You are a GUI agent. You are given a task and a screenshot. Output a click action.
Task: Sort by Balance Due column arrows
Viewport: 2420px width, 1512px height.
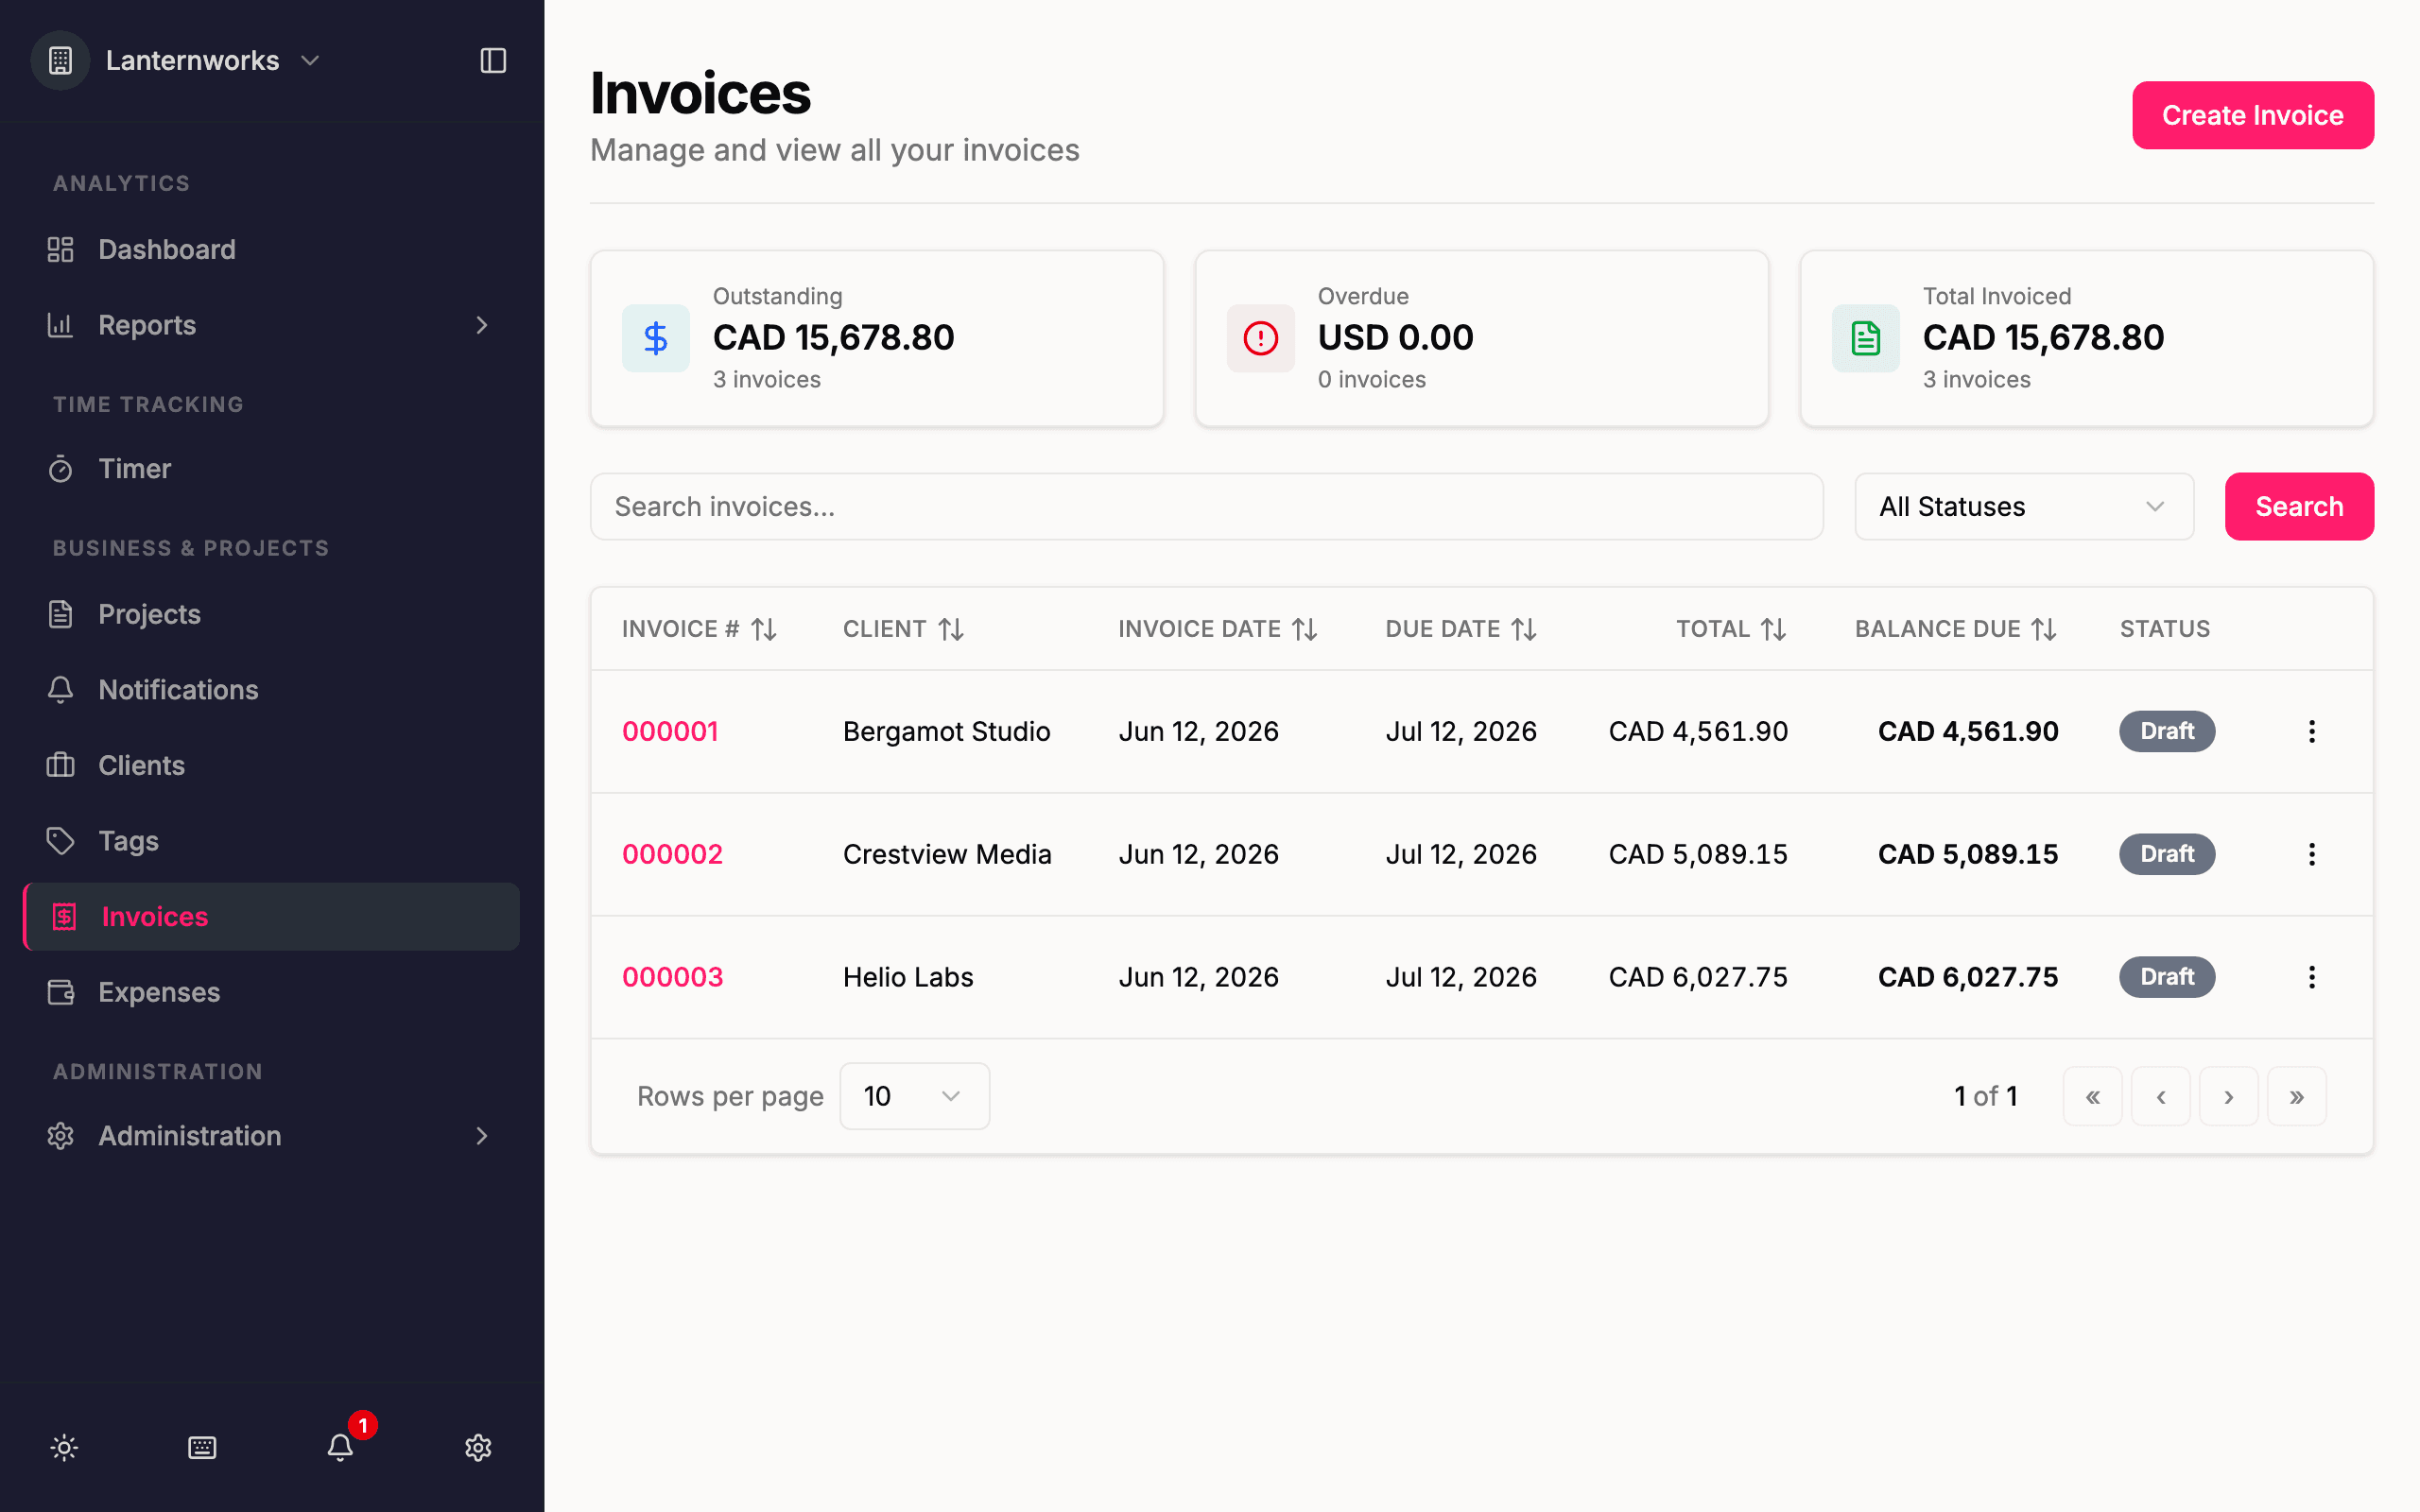[x=2044, y=629]
